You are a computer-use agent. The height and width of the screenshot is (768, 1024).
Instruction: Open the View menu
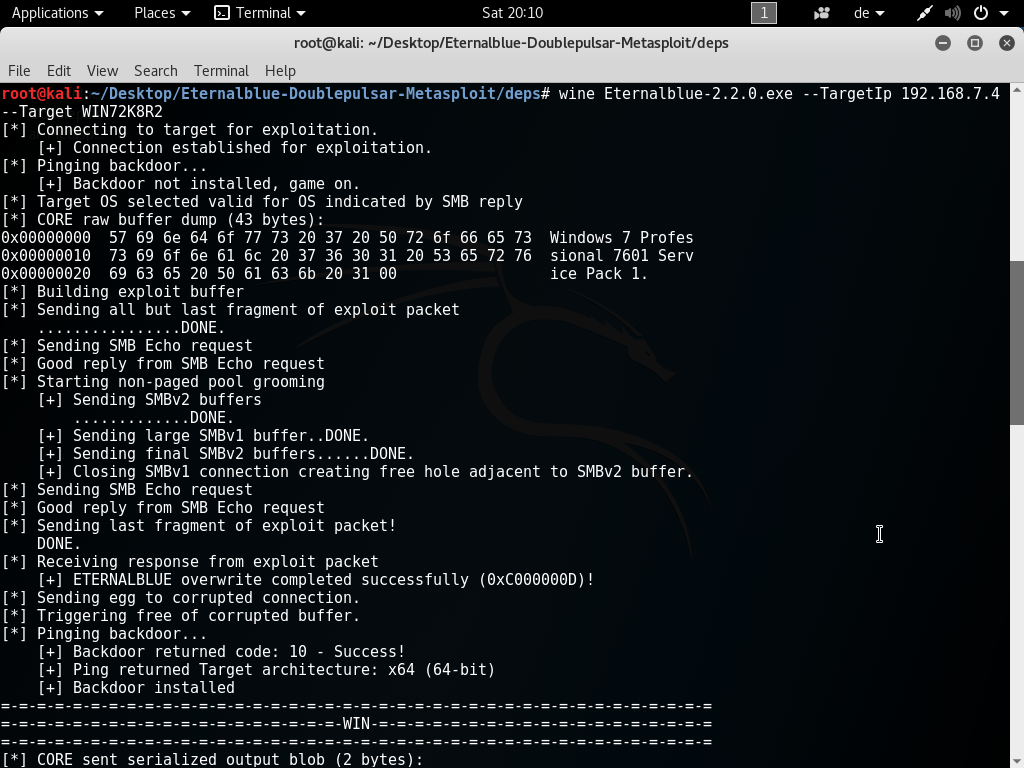(103, 71)
